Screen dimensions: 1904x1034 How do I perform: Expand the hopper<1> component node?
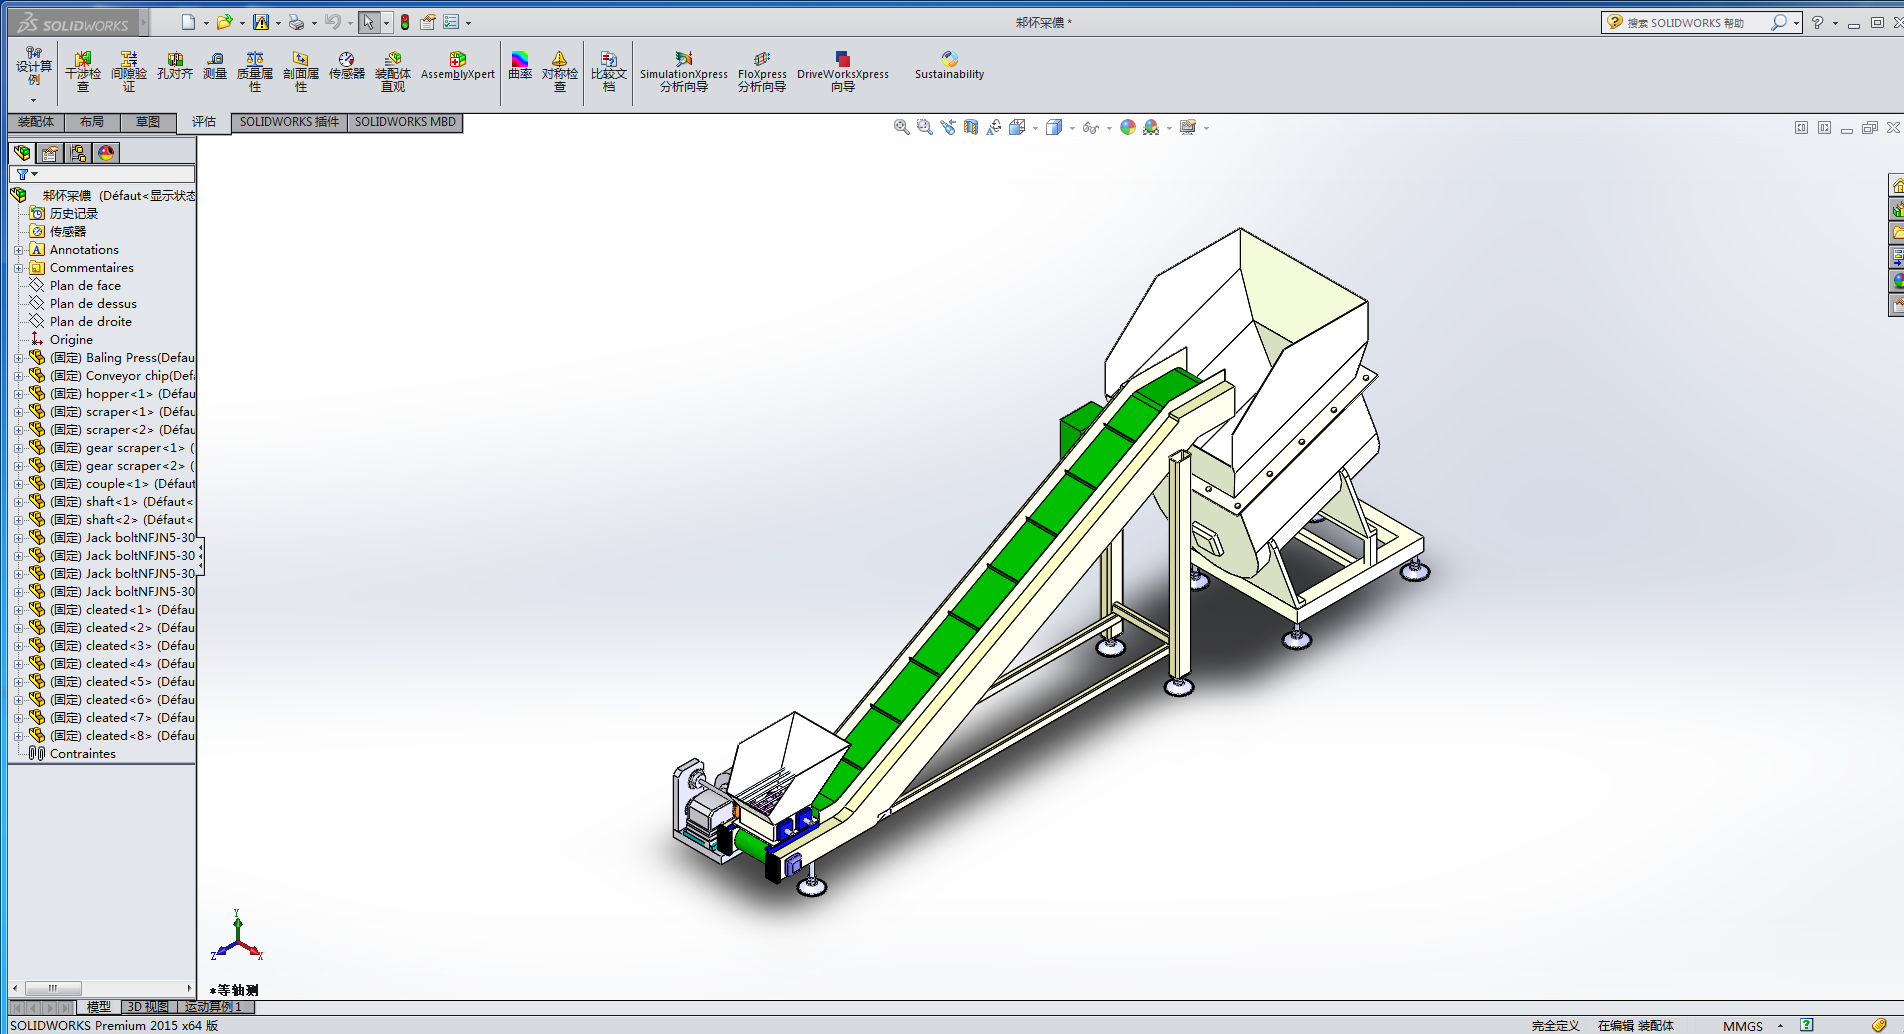[x=18, y=394]
